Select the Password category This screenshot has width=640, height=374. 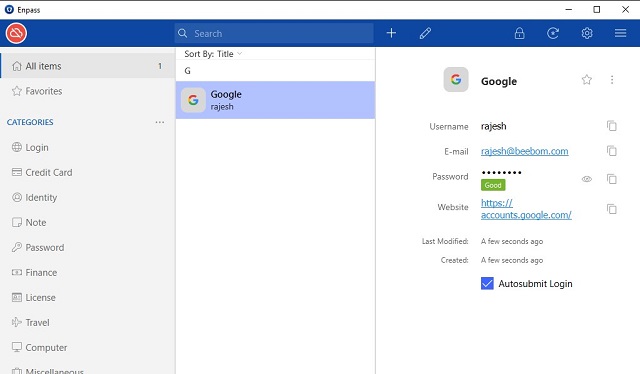[87, 247]
